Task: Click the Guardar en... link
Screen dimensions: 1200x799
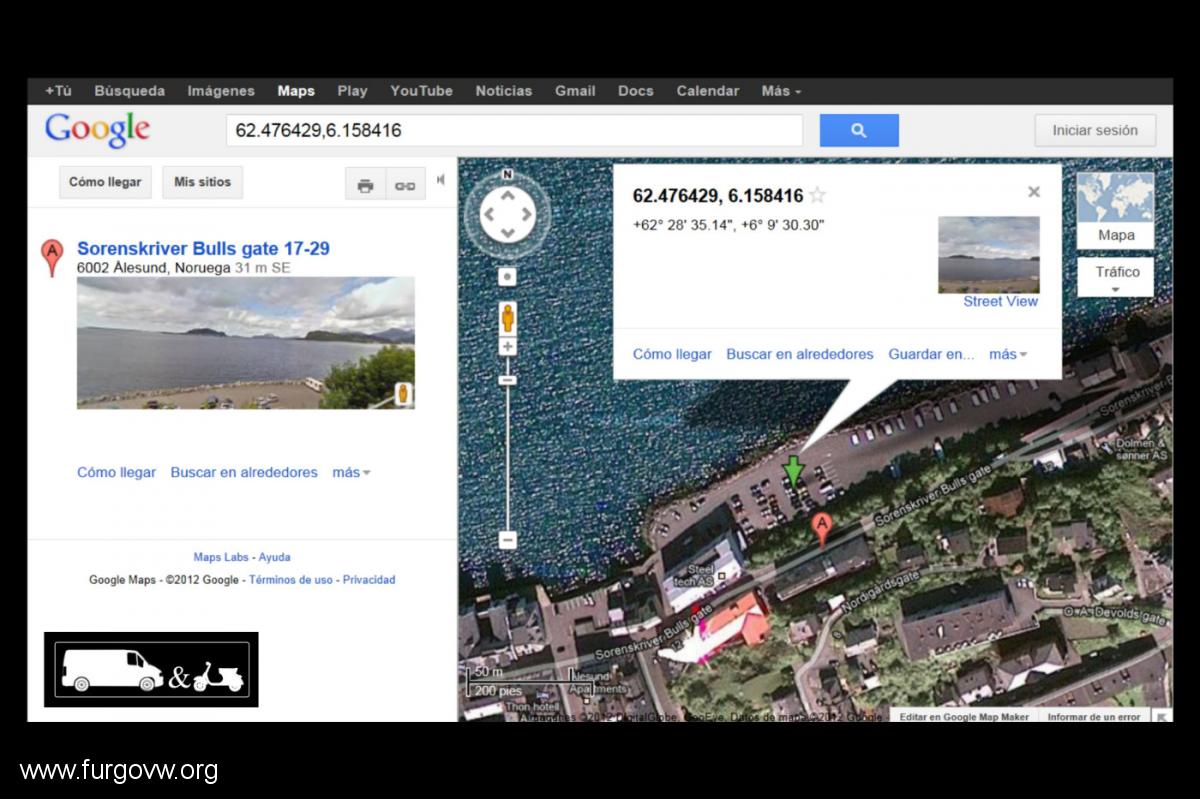Action: (x=931, y=354)
